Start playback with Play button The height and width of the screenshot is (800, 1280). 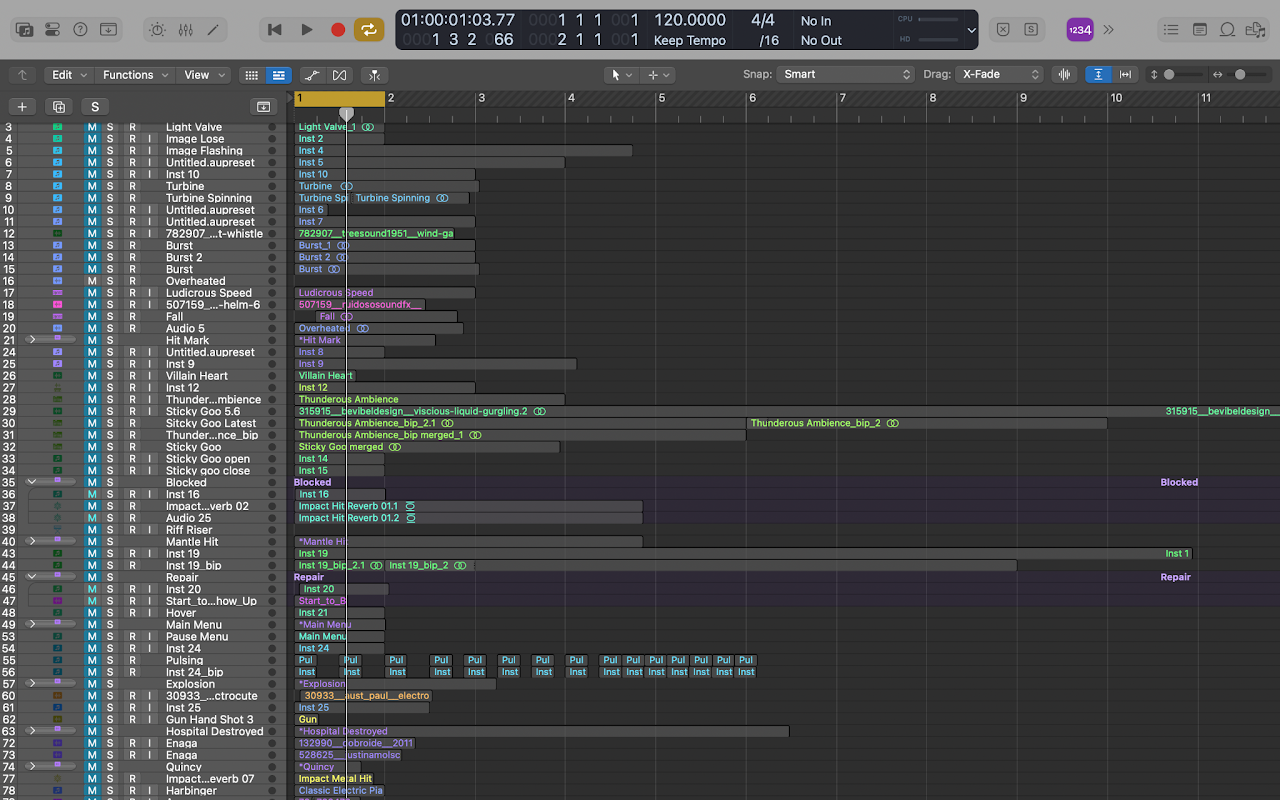click(307, 30)
